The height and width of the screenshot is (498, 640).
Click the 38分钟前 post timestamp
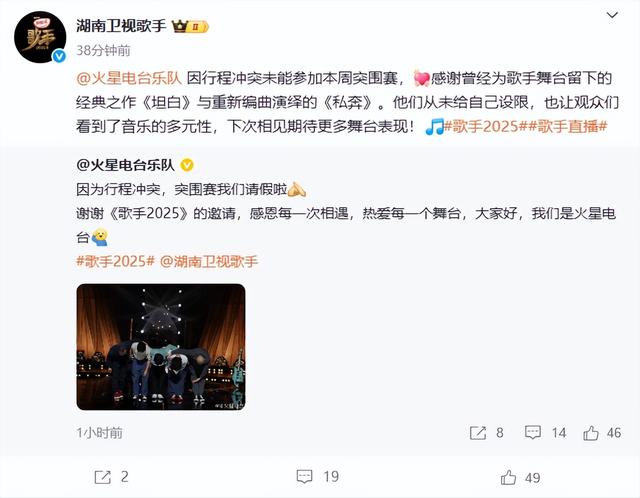(x=103, y=50)
